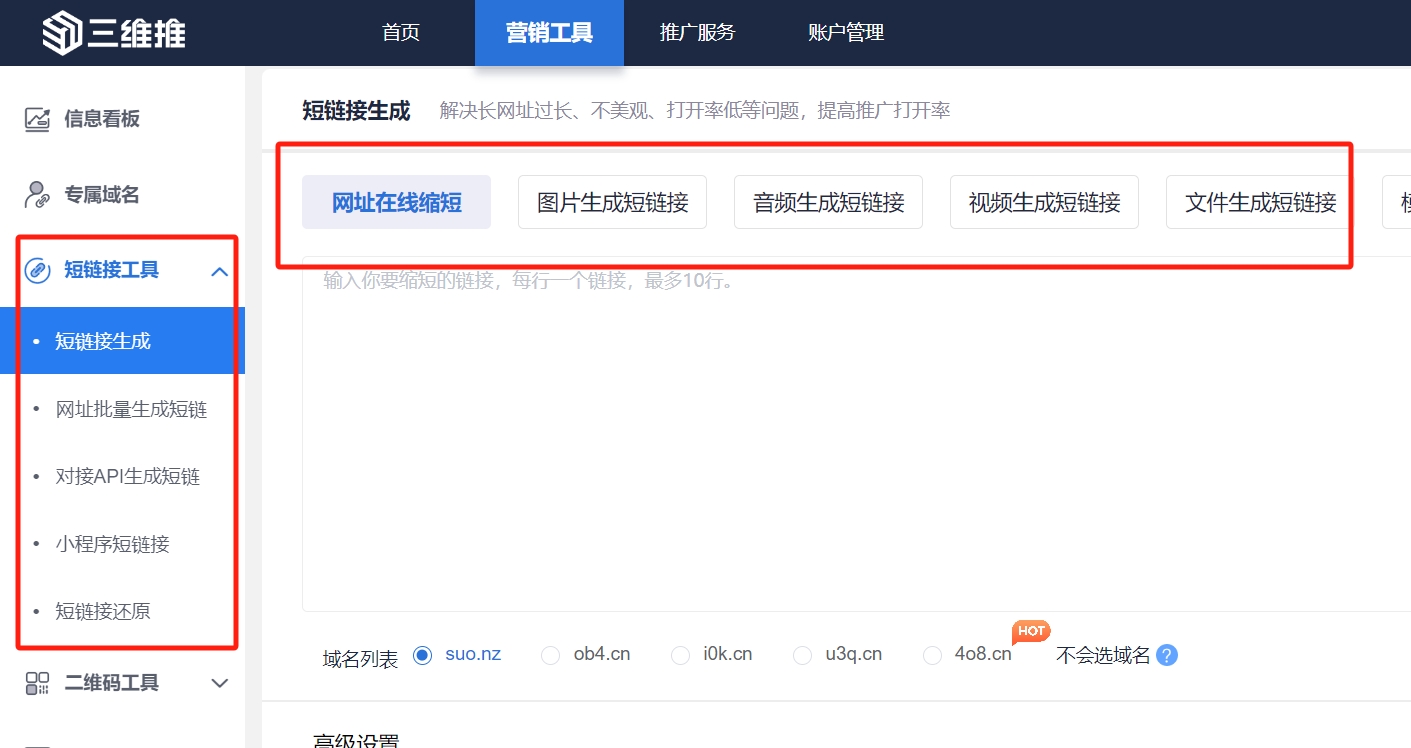This screenshot has width=1411, height=748.
Task: Open 短链接还原 in the sidebar
Action: pos(103,611)
